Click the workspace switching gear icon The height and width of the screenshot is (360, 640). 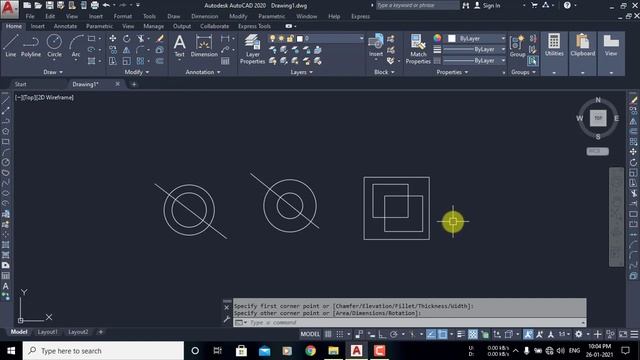point(578,334)
